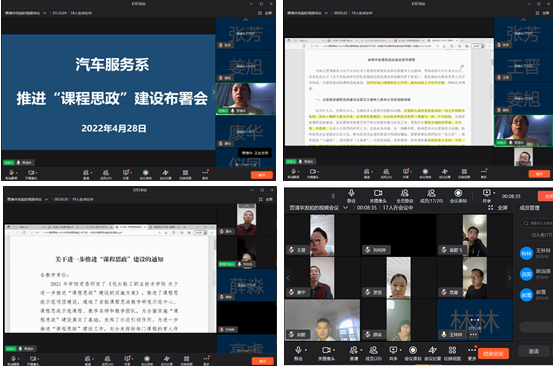Open the More menu with three dots in gallery meeting

[x=472, y=350]
